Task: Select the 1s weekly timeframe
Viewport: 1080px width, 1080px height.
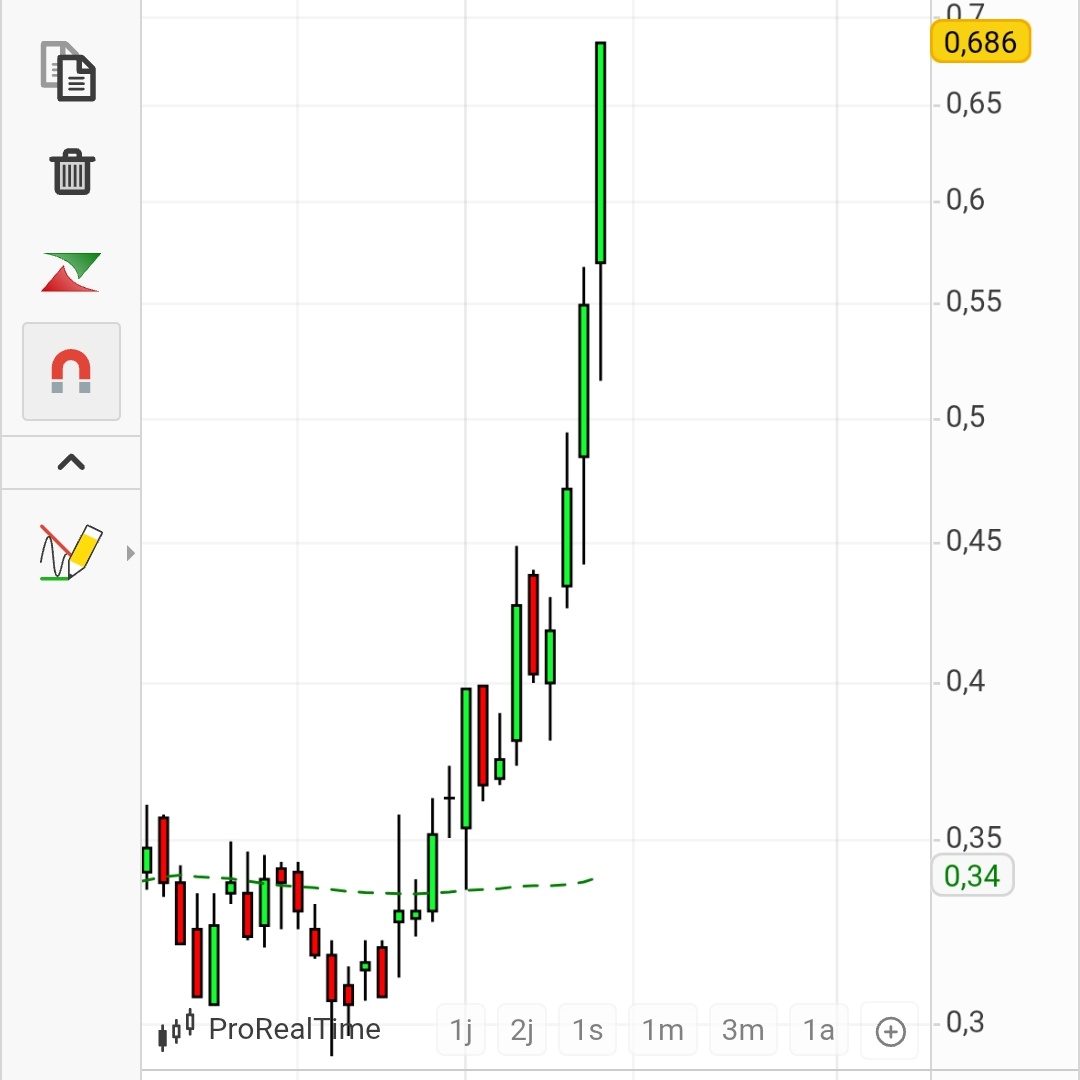Action: click(587, 1030)
